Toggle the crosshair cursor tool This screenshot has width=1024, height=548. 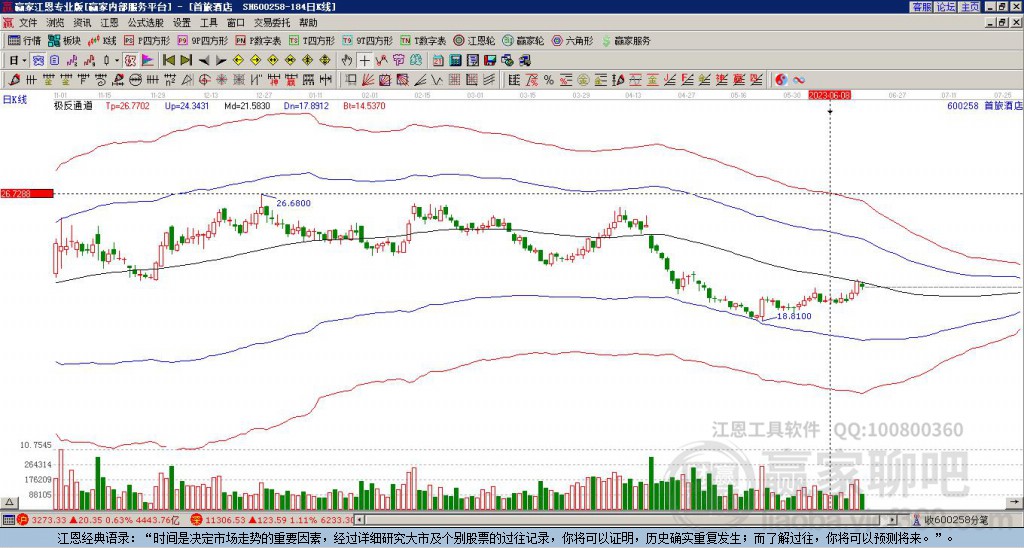point(364,60)
